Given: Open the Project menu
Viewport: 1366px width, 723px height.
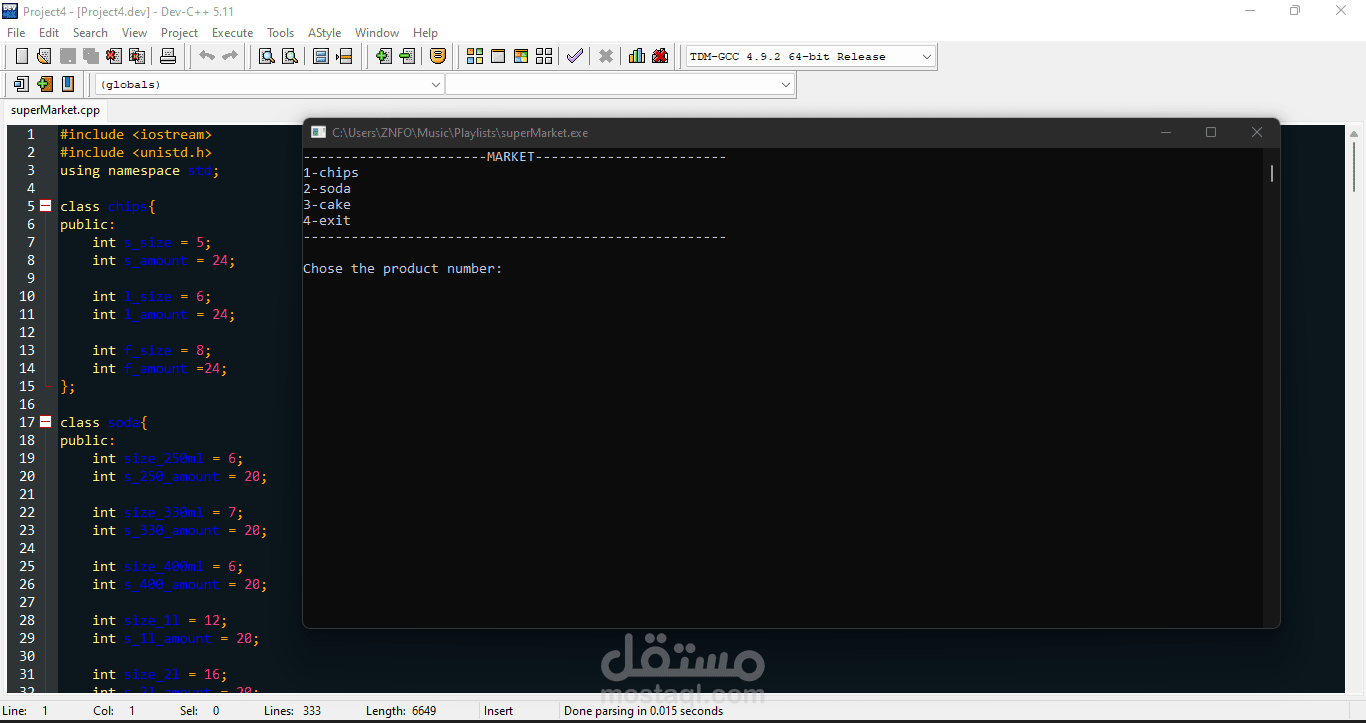Looking at the screenshot, I should (180, 33).
